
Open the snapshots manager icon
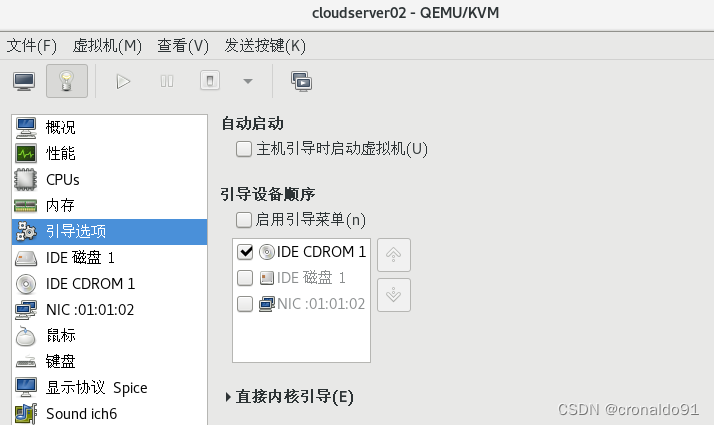click(x=301, y=82)
